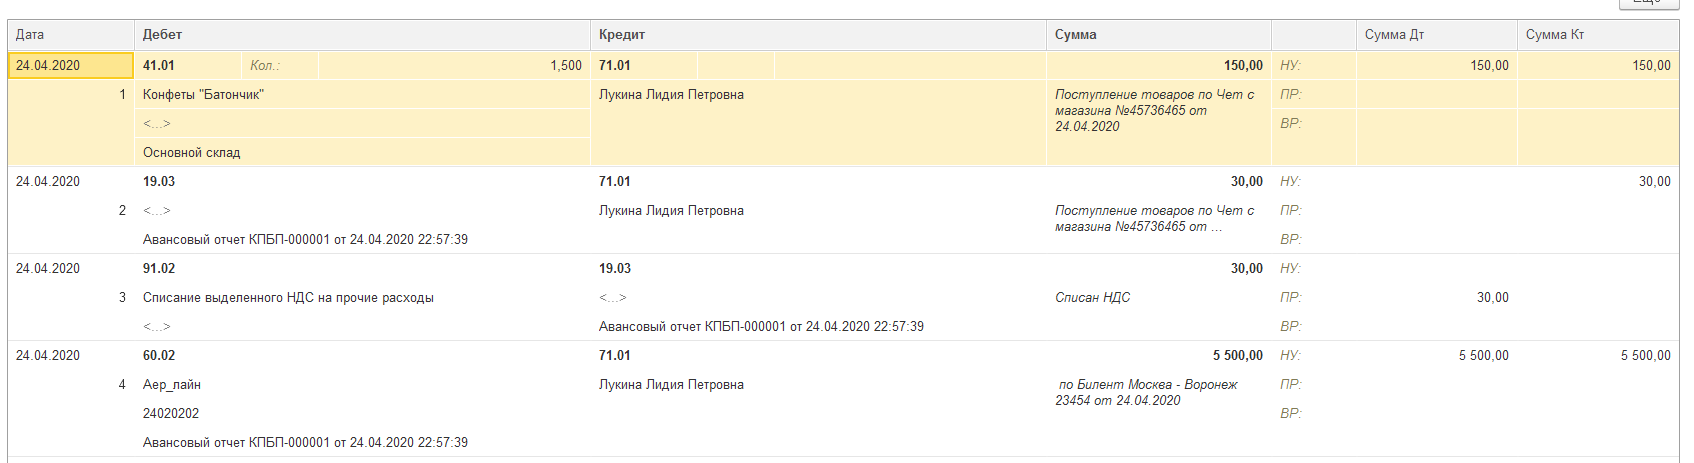The image size is (1694, 463).
Task: Click the "Кредит" column header
Action: click(621, 35)
